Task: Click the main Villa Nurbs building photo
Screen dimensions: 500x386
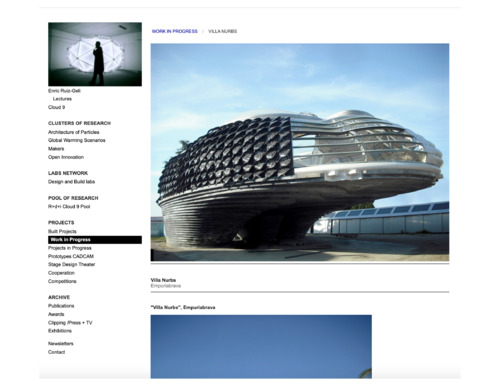Action: (300, 152)
